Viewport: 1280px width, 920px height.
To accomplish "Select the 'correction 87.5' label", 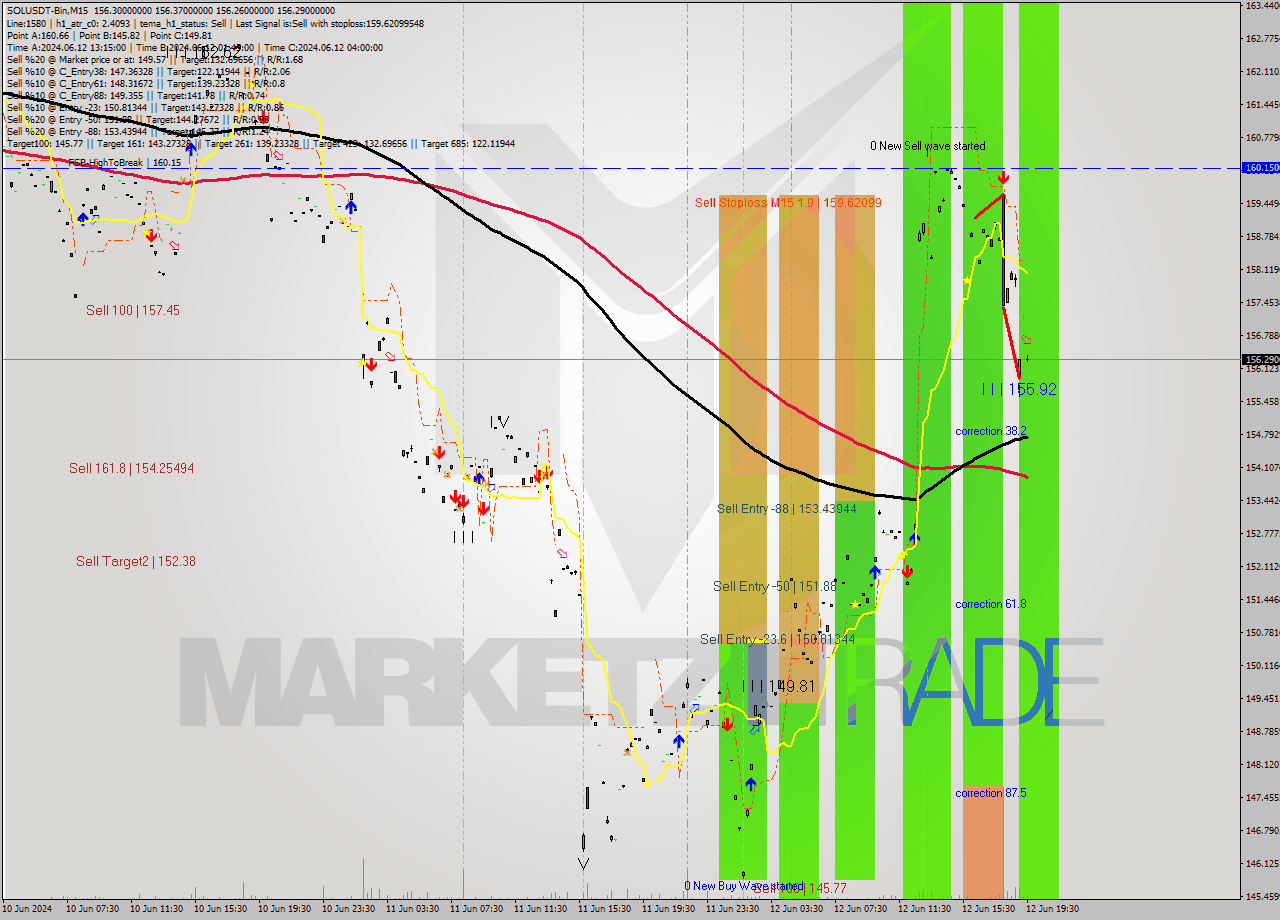I will tap(990, 793).
